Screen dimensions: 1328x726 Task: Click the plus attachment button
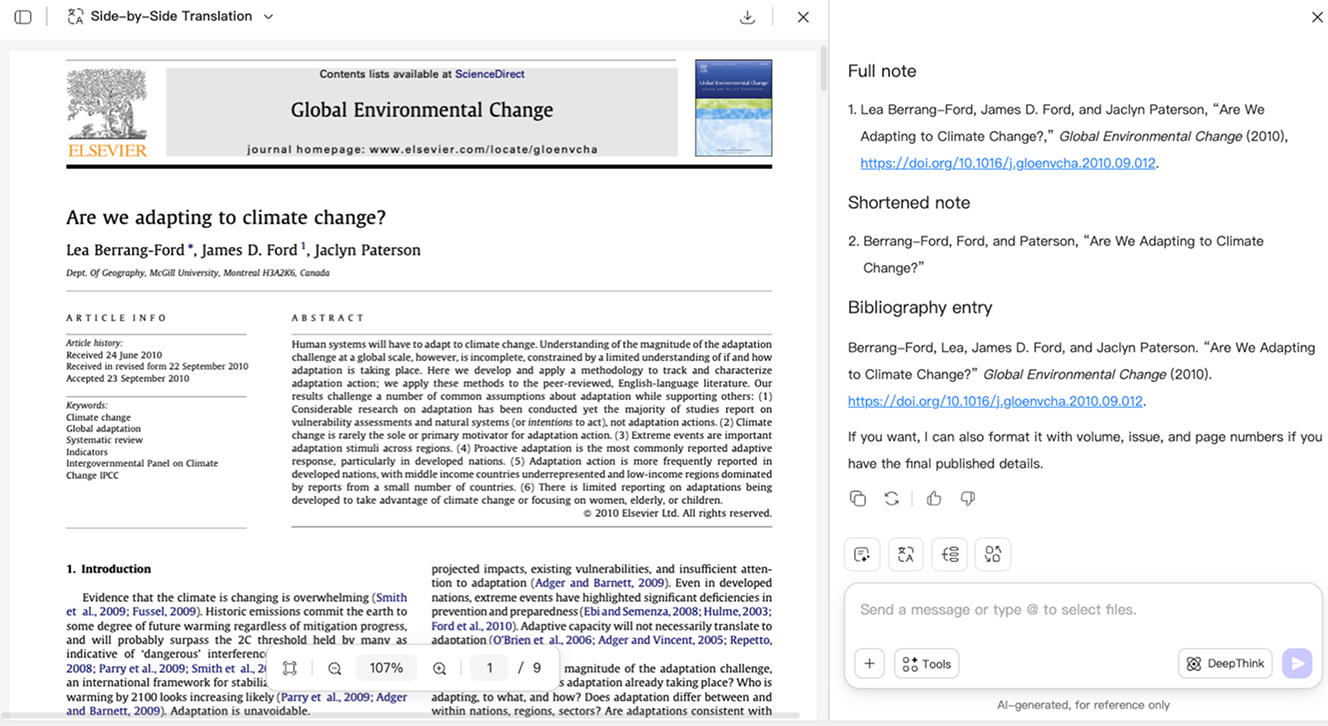(869, 663)
